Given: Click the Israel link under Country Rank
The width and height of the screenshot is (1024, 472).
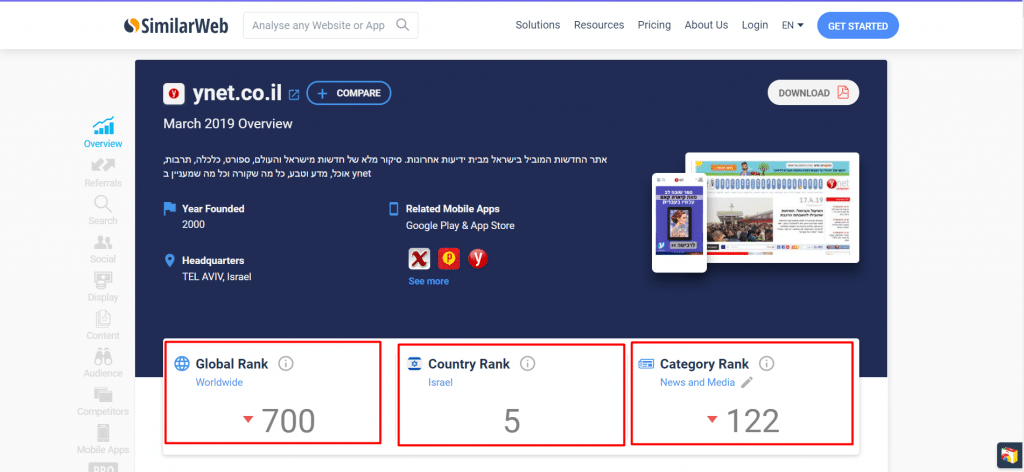Looking at the screenshot, I should 440,383.
